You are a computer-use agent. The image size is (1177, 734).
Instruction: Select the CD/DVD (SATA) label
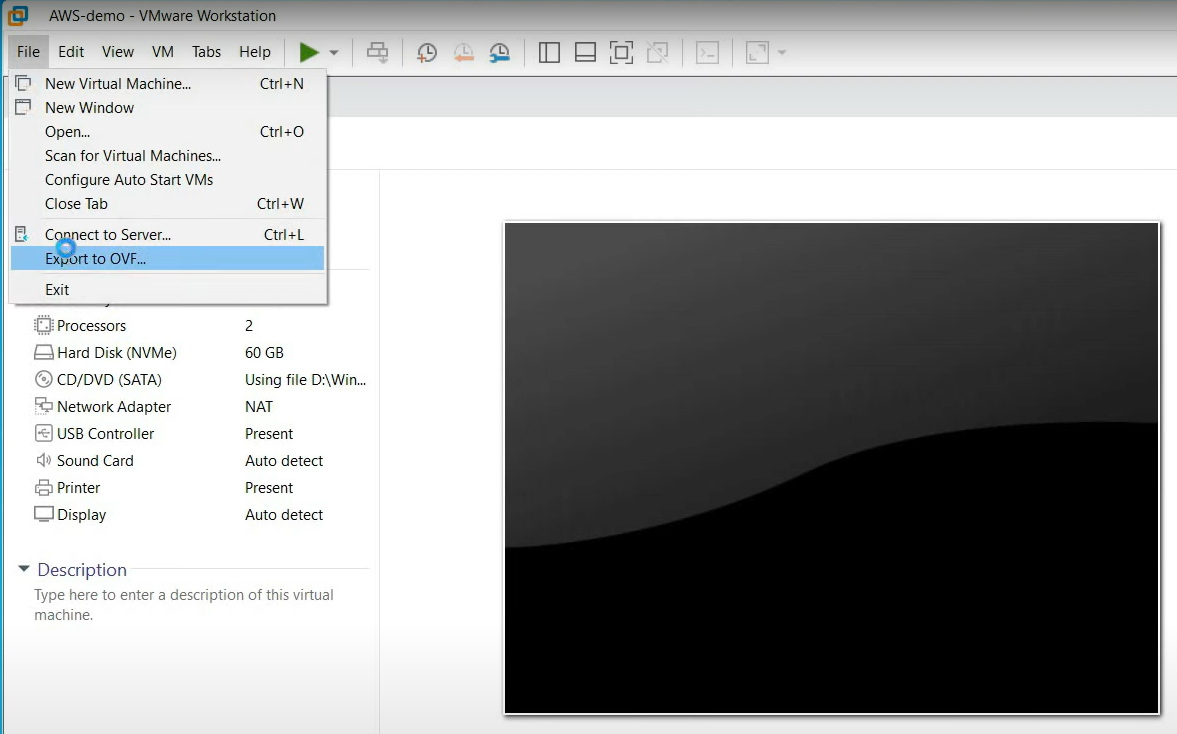(110, 380)
